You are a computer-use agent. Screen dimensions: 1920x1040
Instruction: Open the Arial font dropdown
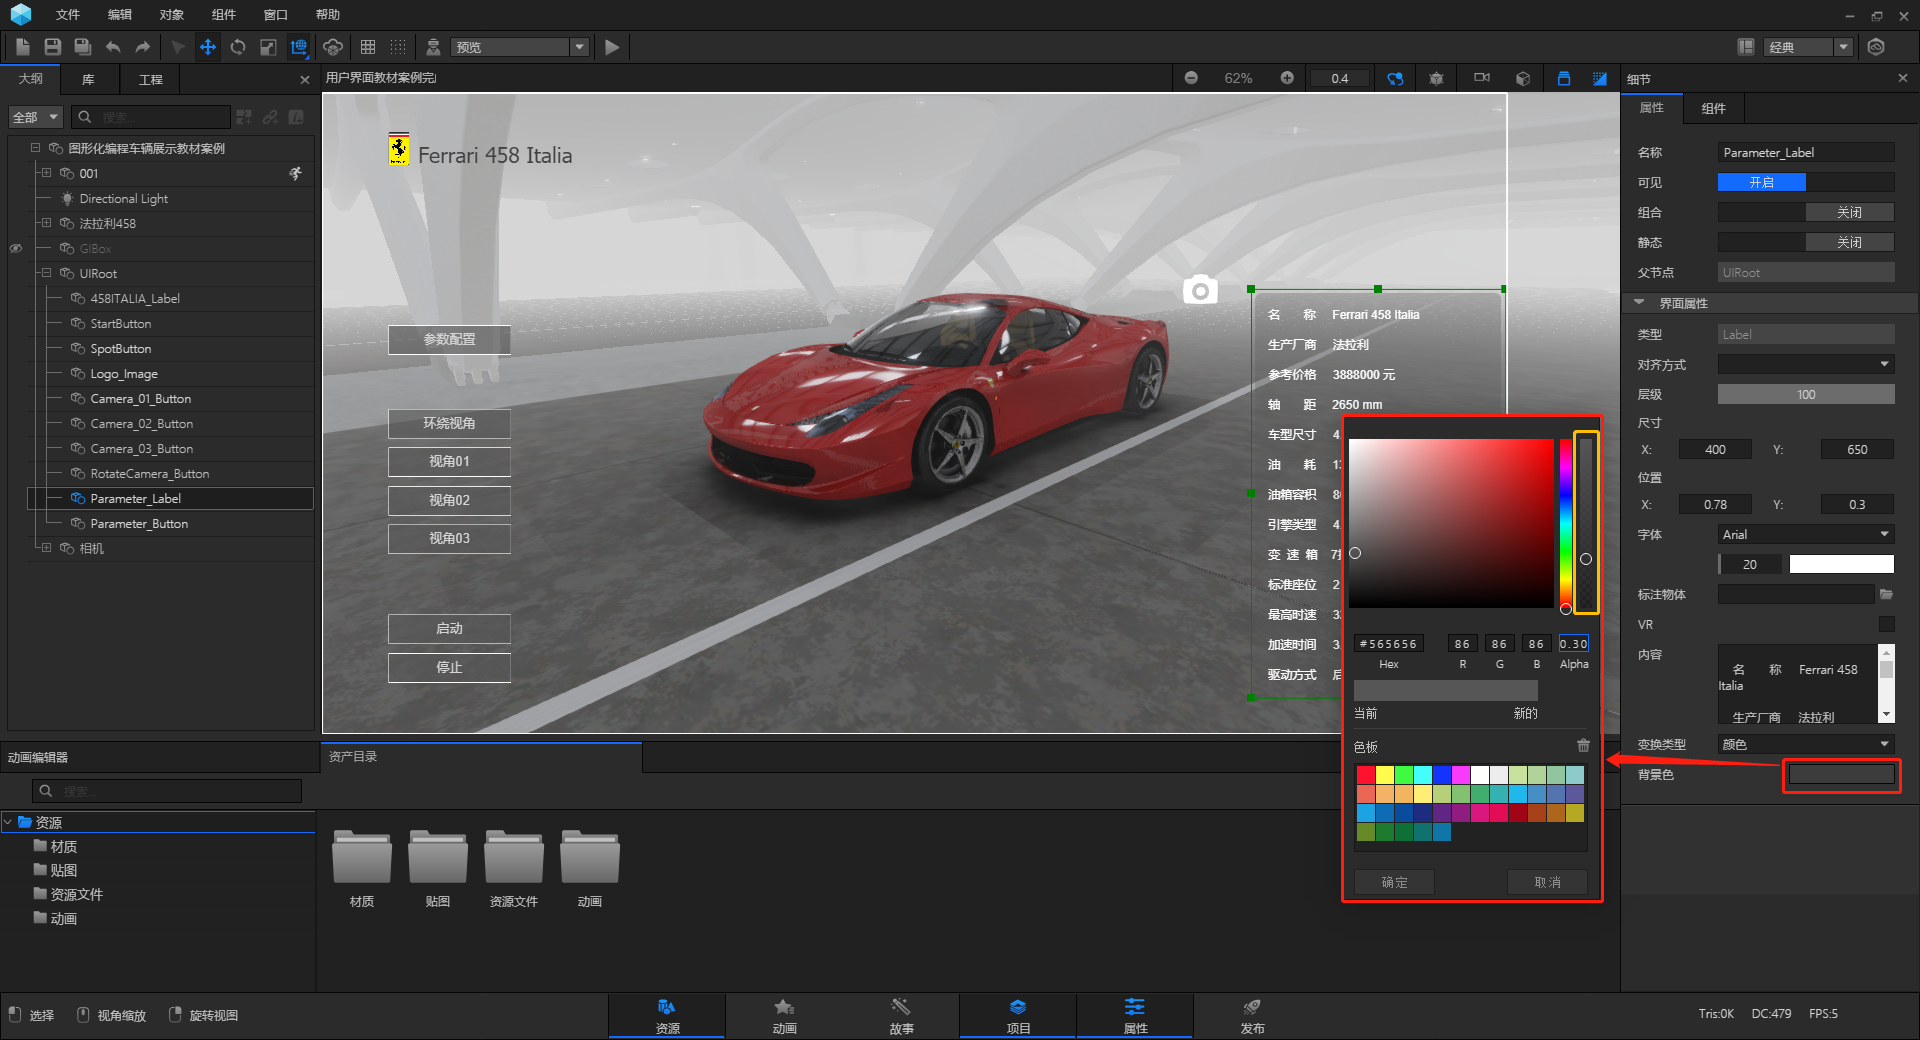click(1806, 534)
